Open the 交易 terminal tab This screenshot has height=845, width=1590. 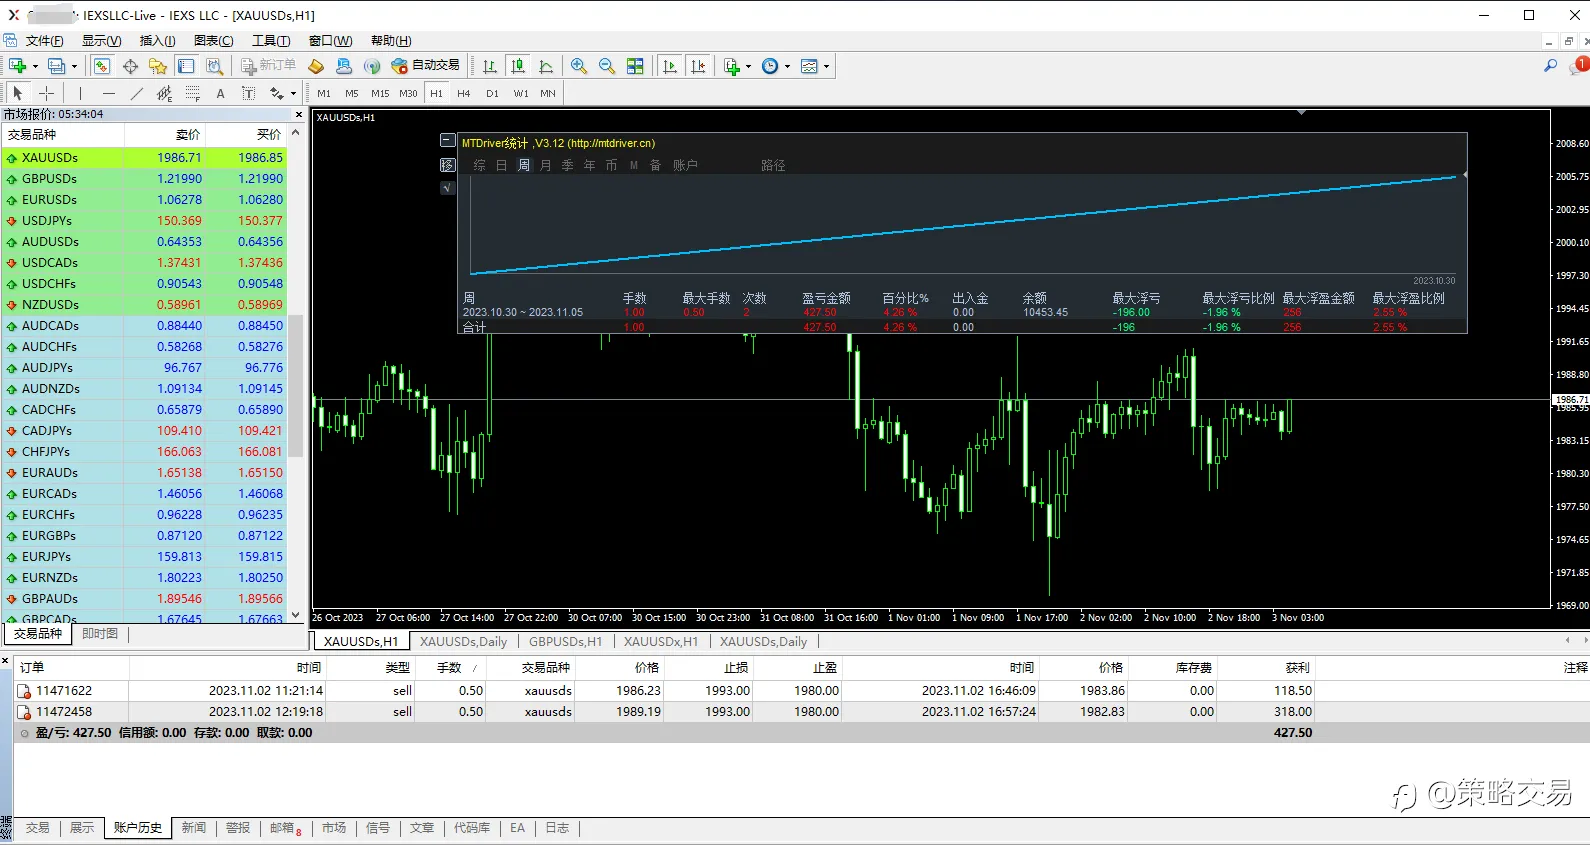[37, 828]
